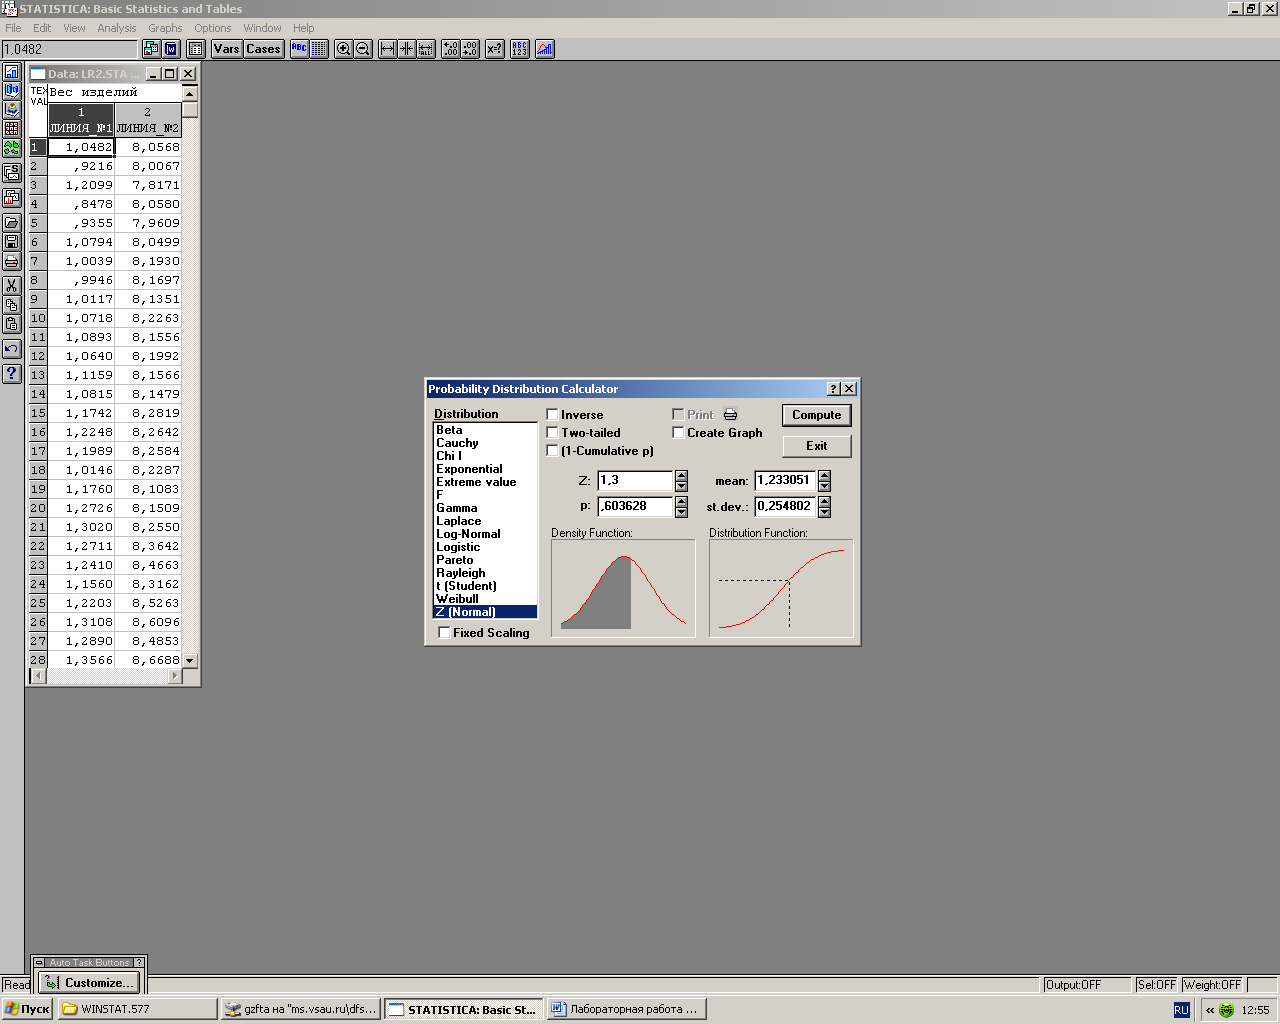Screen dimensions: 1280x1024
Task: Click the green icon plots button in left toolbar
Action: pos(11,148)
